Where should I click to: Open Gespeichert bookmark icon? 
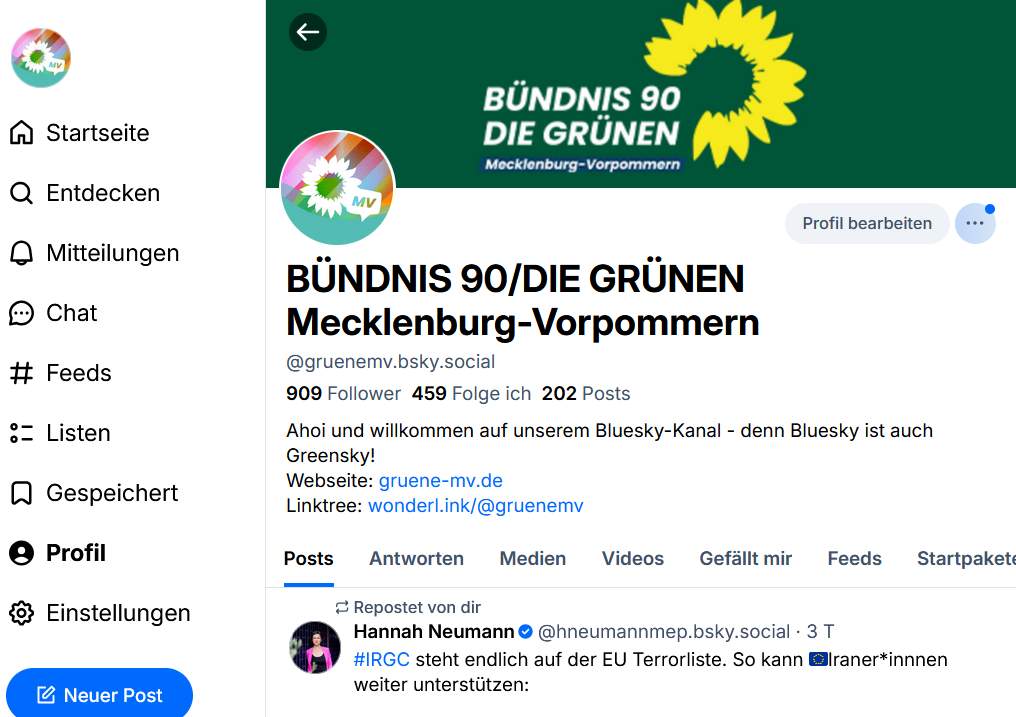[21, 493]
